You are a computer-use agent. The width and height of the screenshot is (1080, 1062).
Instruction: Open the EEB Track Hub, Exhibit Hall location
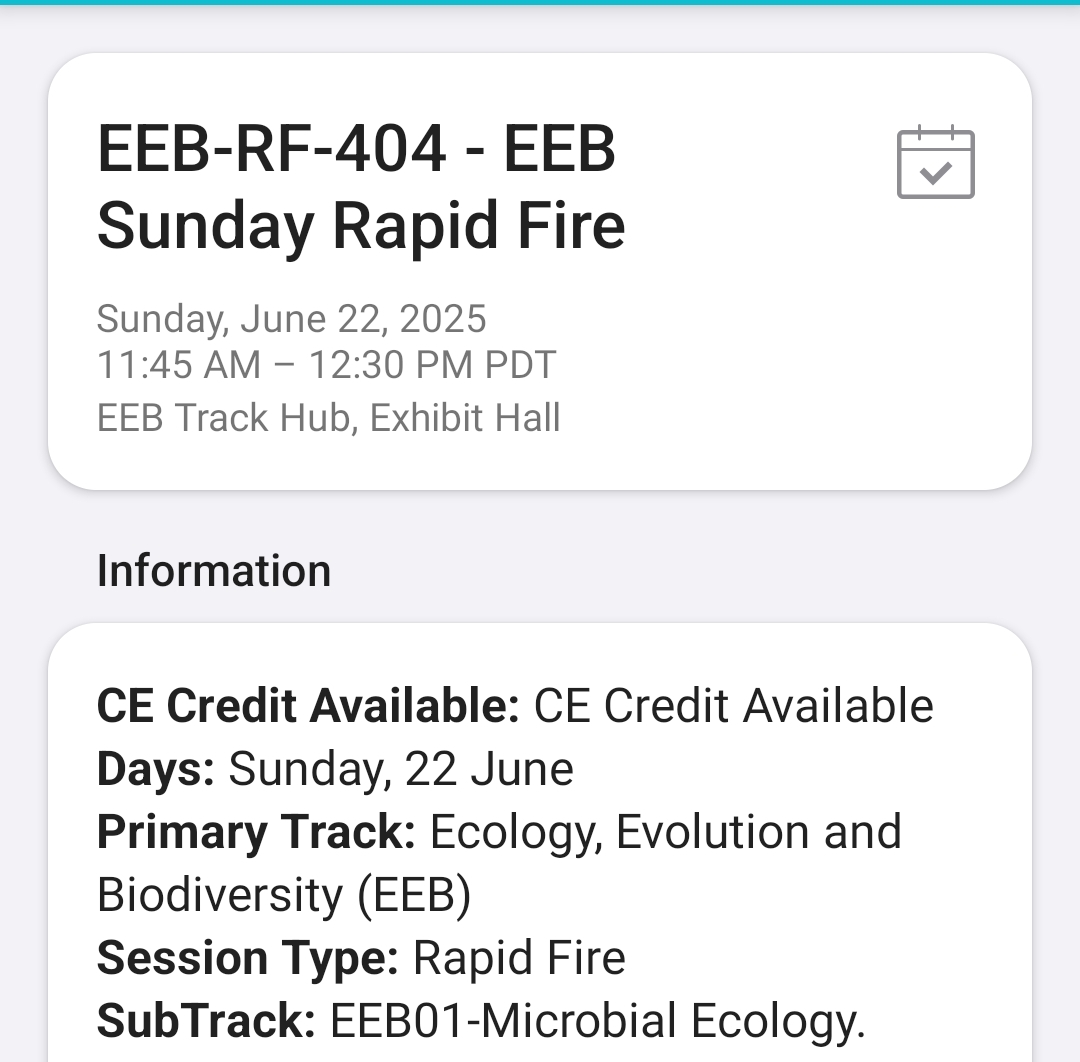[x=328, y=417]
